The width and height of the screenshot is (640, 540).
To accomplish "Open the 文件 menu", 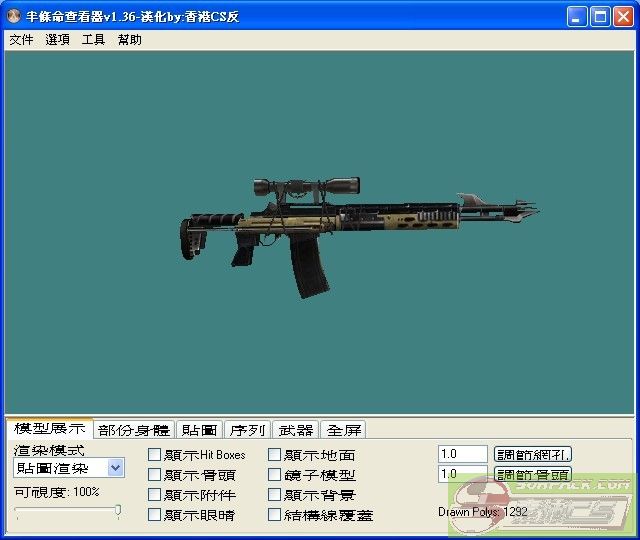I will [x=21, y=40].
